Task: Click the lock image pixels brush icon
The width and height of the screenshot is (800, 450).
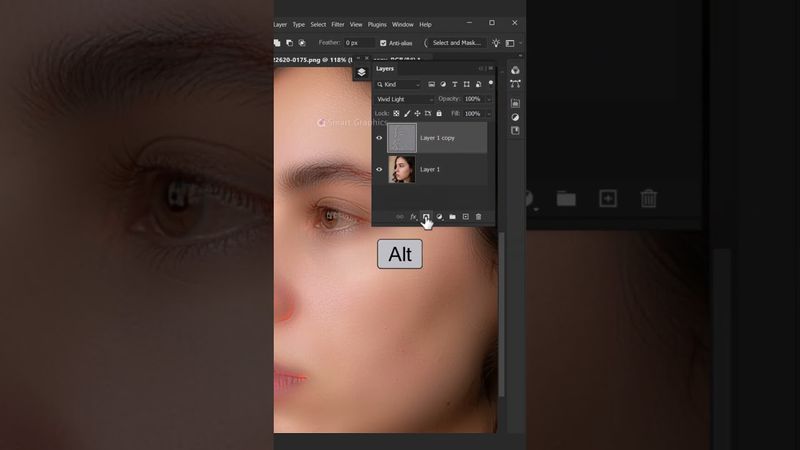Action: click(x=406, y=114)
